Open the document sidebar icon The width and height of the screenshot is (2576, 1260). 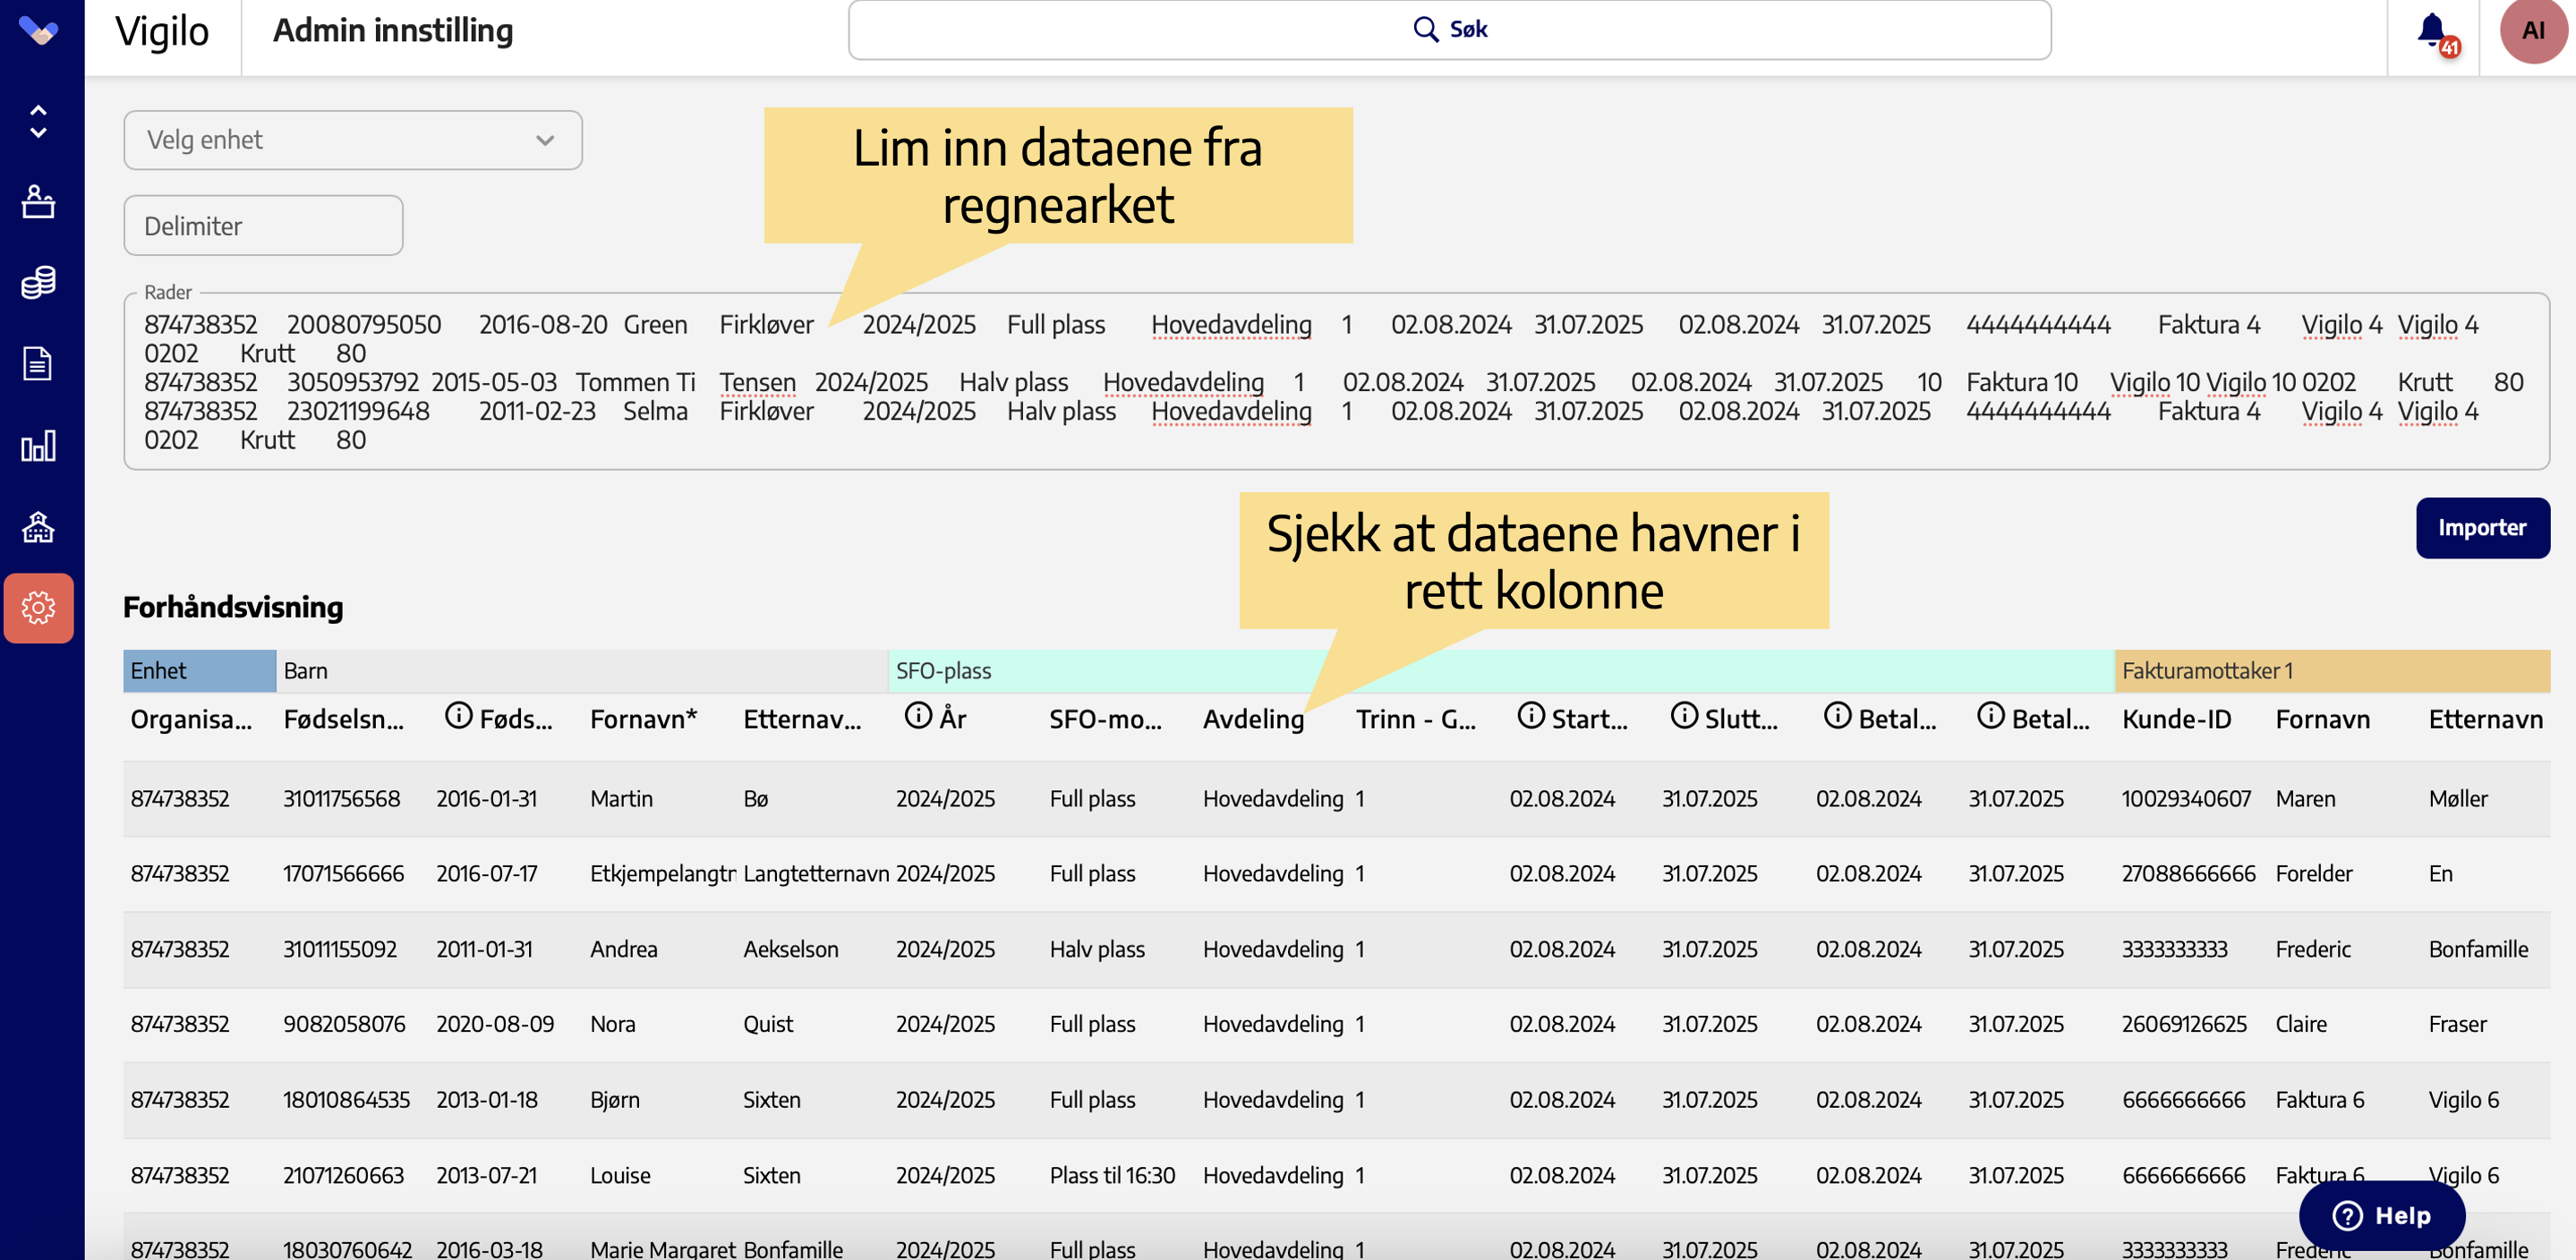(x=38, y=364)
